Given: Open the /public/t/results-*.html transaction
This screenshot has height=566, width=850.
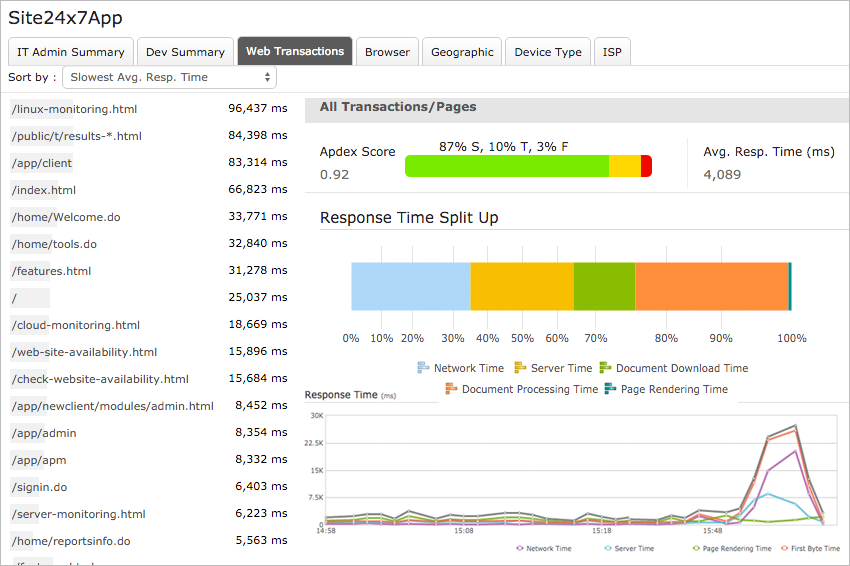Looking at the screenshot, I should pos(76,136).
